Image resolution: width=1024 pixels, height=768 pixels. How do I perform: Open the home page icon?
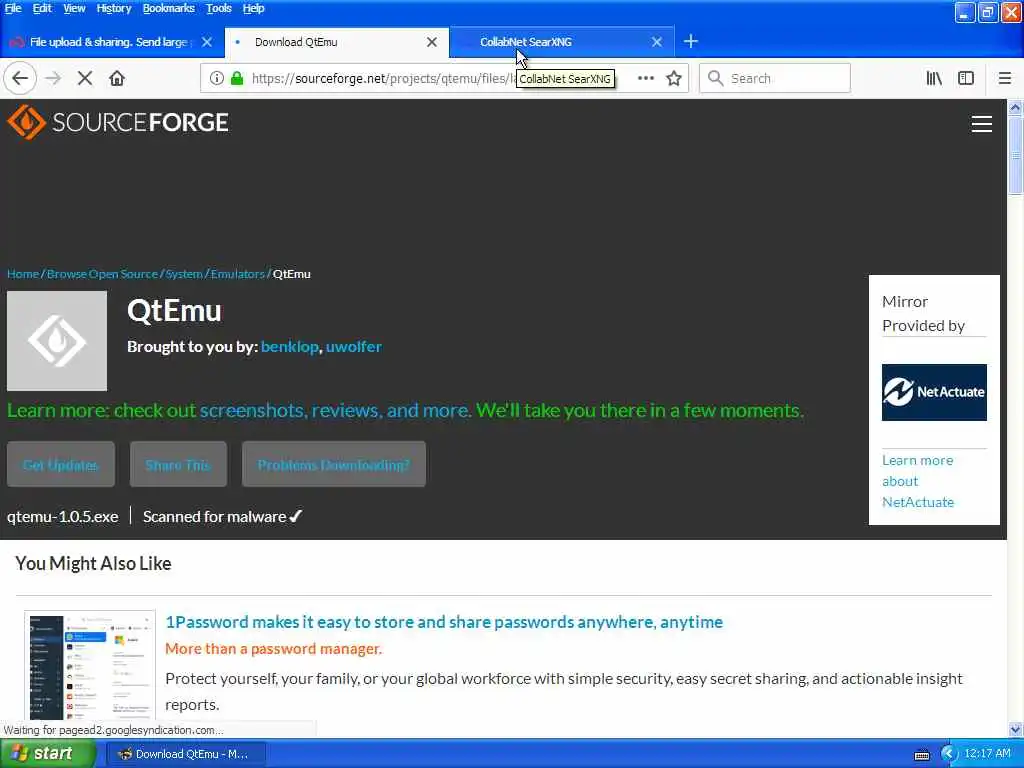(x=117, y=78)
